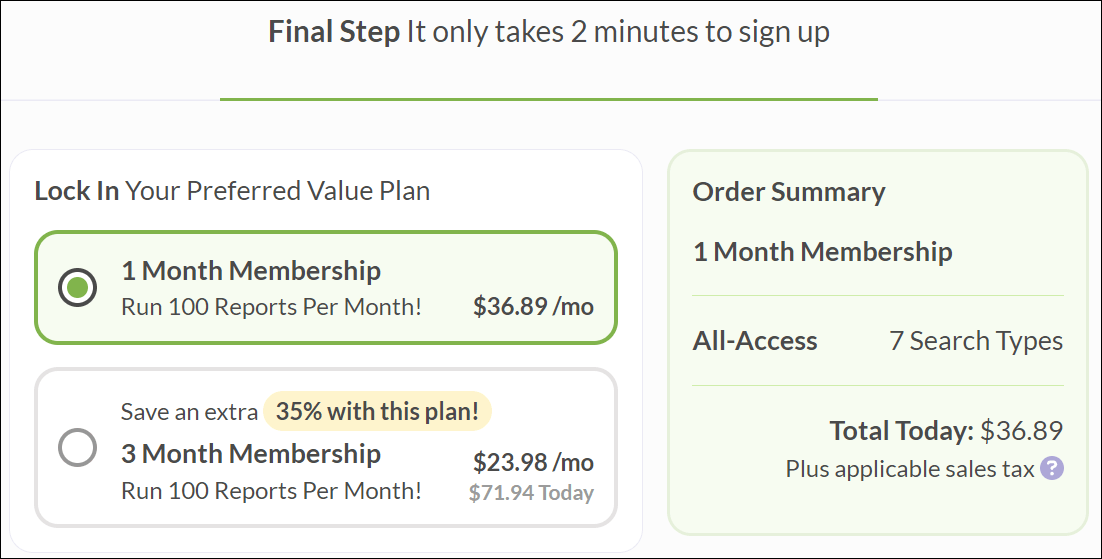Click "1 Month Membership" in Order Summary
1102x559 pixels.
tap(822, 252)
